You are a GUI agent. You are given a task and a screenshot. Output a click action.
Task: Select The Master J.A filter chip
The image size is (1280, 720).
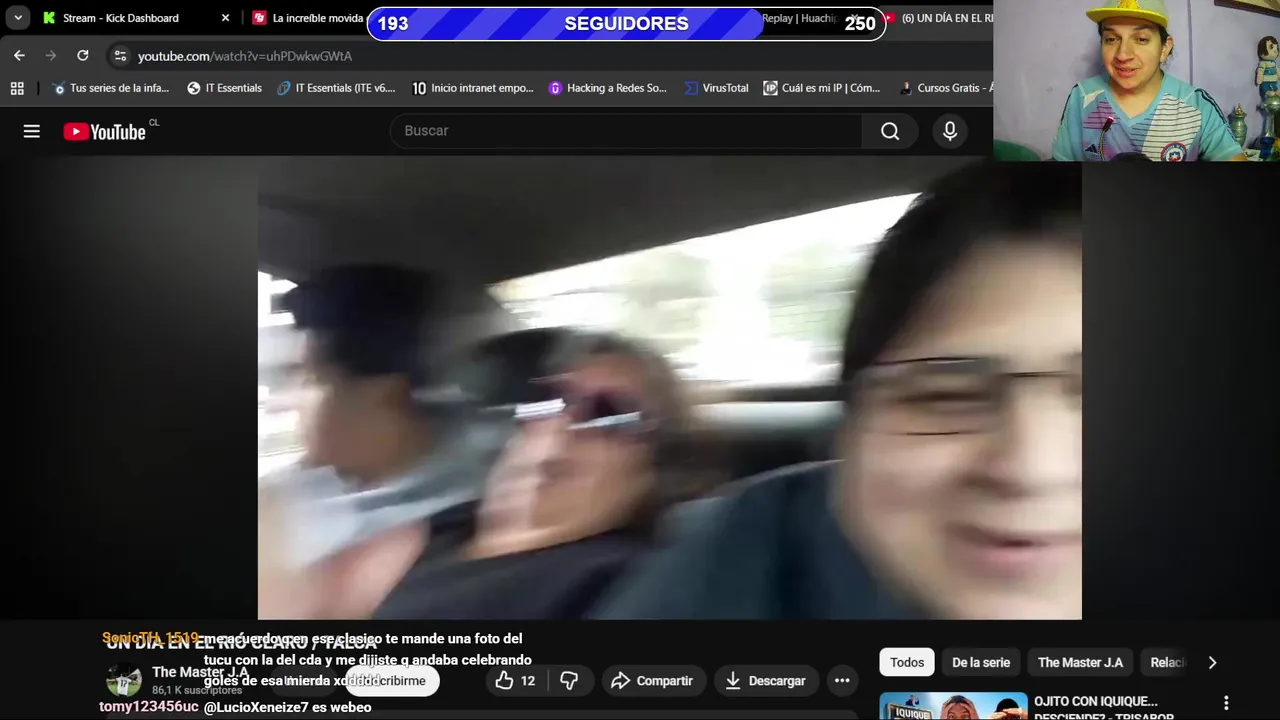coord(1080,662)
